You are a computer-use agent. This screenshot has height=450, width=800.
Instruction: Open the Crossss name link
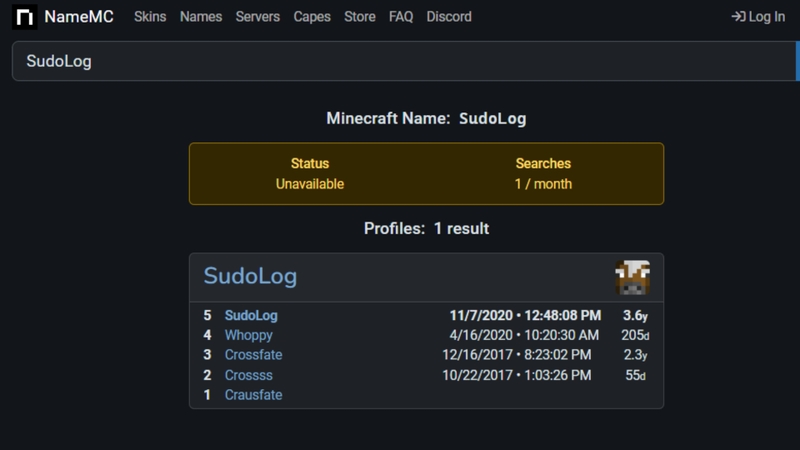click(x=248, y=375)
